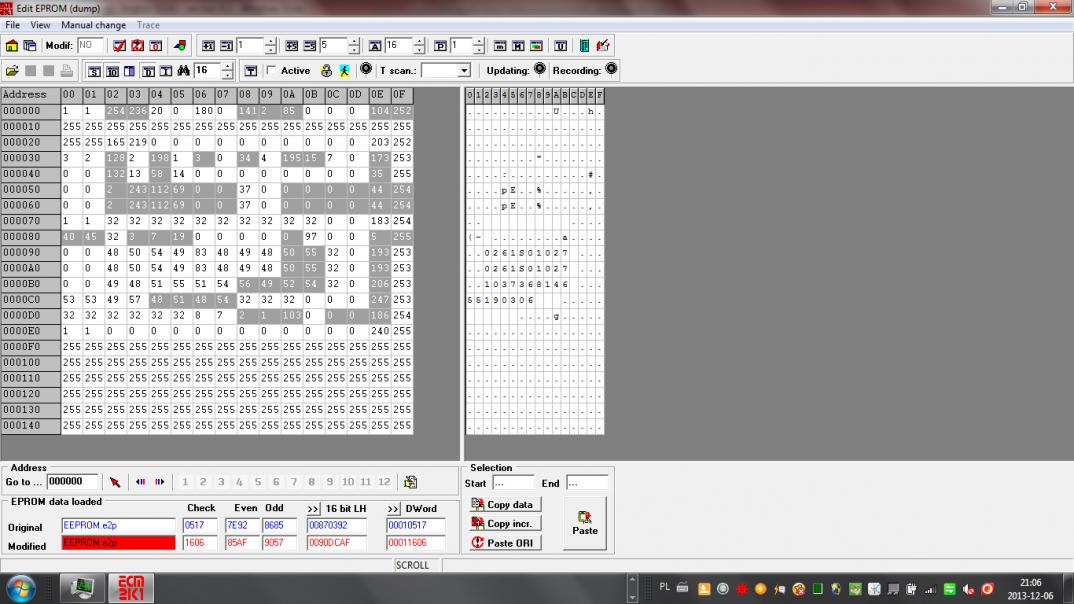The width and height of the screenshot is (1074, 604).
Task: Expand the DWord checksum arrows
Action: coord(393,509)
